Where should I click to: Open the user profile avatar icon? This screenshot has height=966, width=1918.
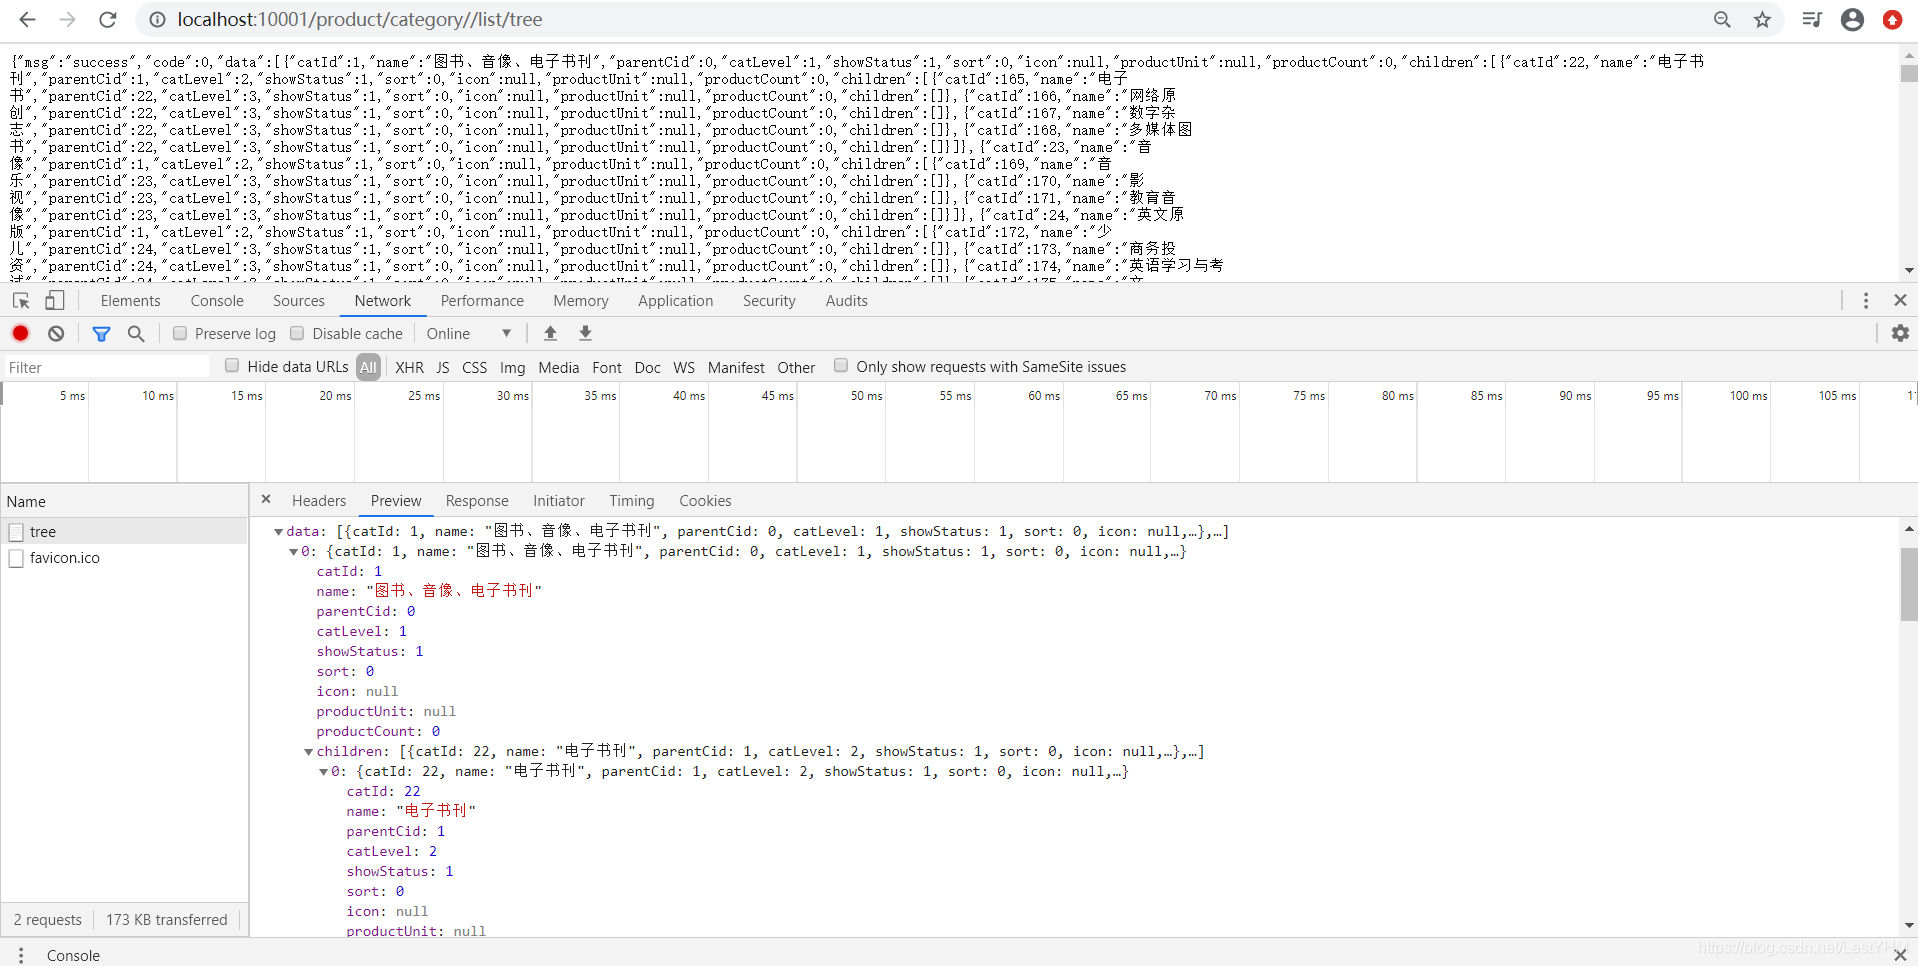(x=1852, y=20)
